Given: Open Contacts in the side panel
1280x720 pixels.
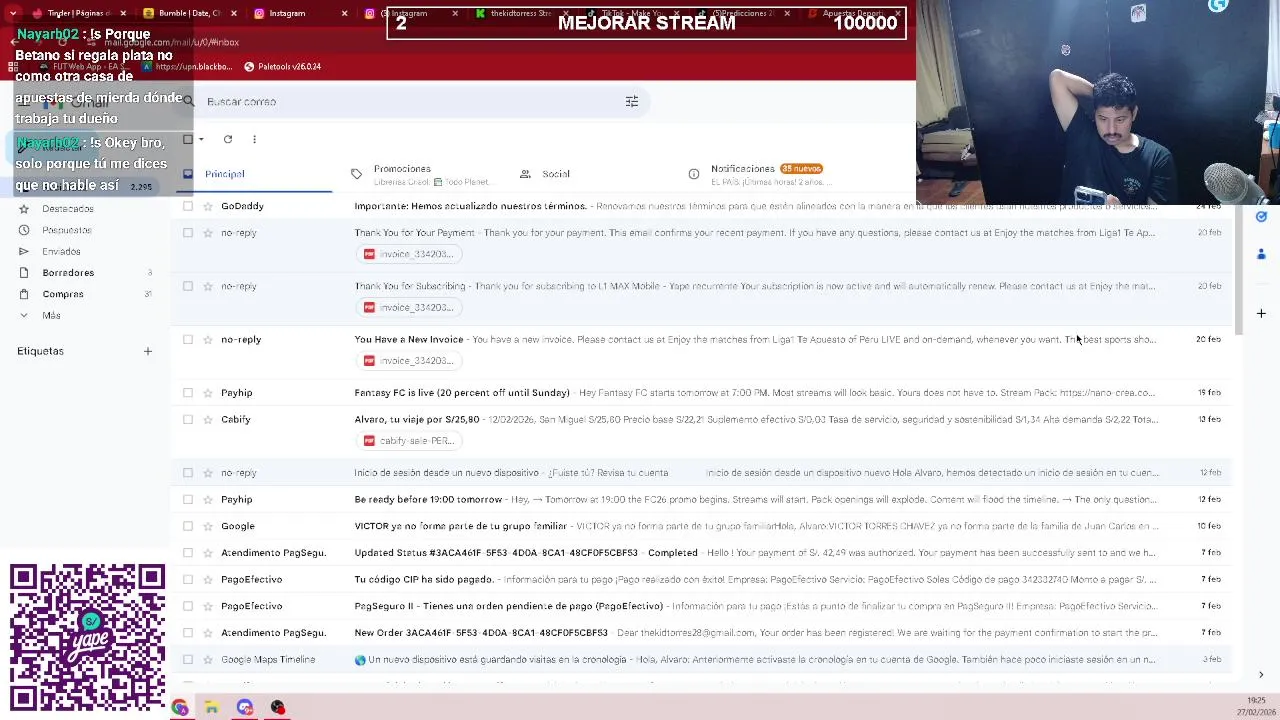Looking at the screenshot, I should (1261, 254).
